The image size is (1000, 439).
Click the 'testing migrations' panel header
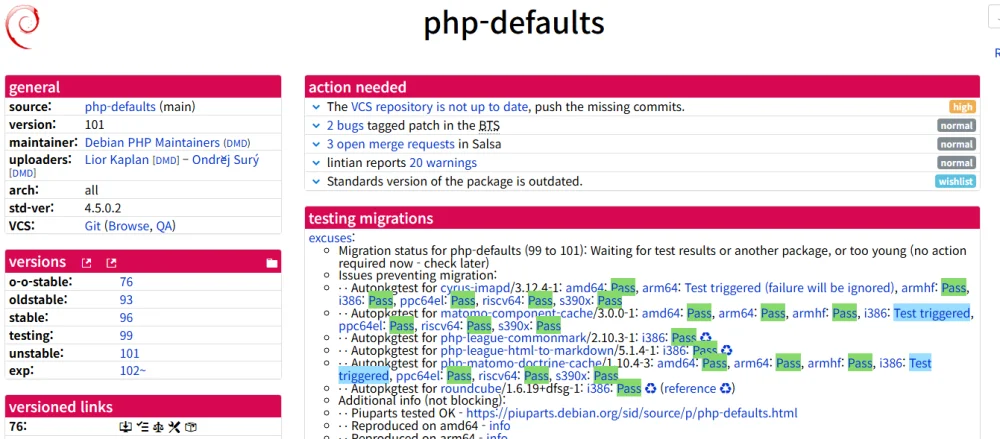[x=642, y=218]
